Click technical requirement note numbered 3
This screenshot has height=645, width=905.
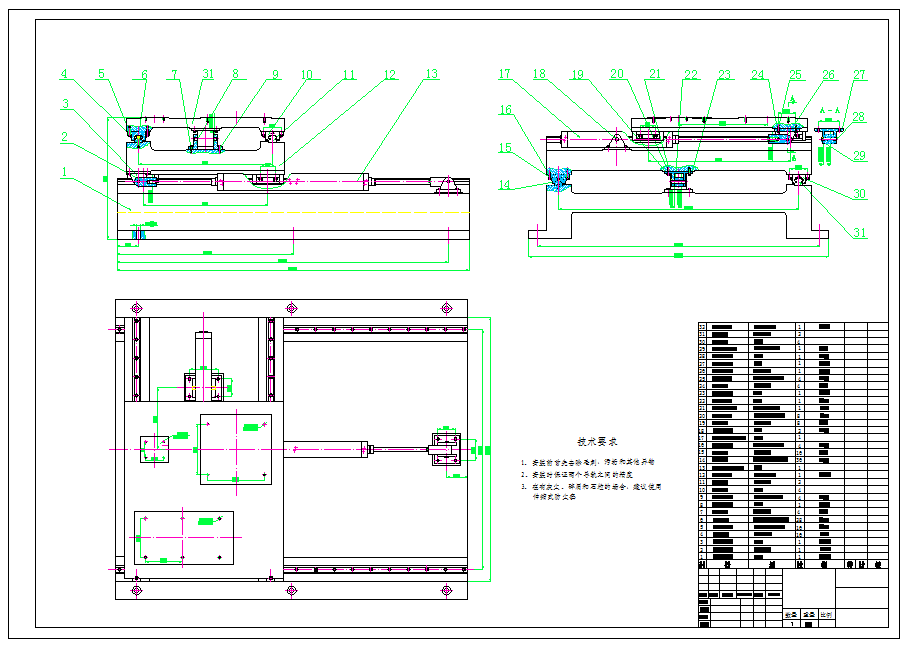click(591, 492)
